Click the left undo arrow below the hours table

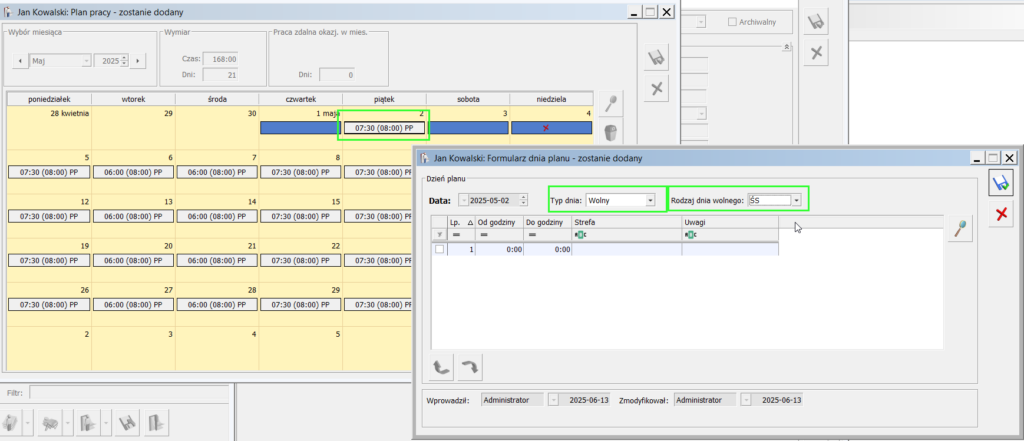pyautogui.click(x=443, y=368)
